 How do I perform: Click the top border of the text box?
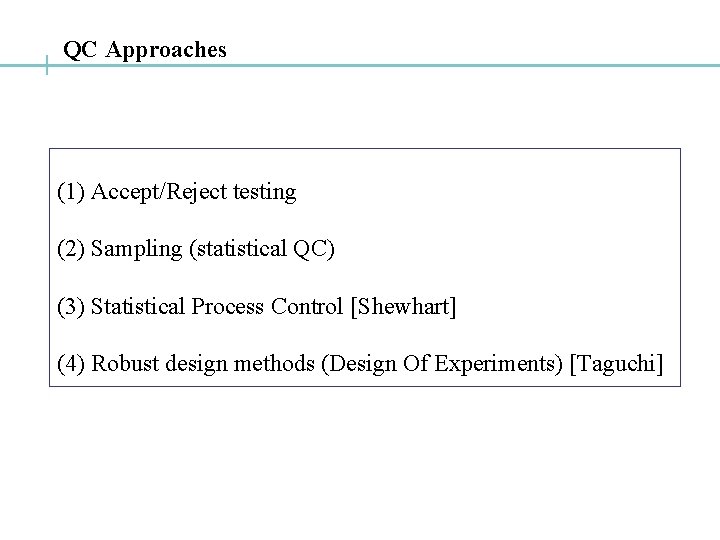click(x=365, y=148)
